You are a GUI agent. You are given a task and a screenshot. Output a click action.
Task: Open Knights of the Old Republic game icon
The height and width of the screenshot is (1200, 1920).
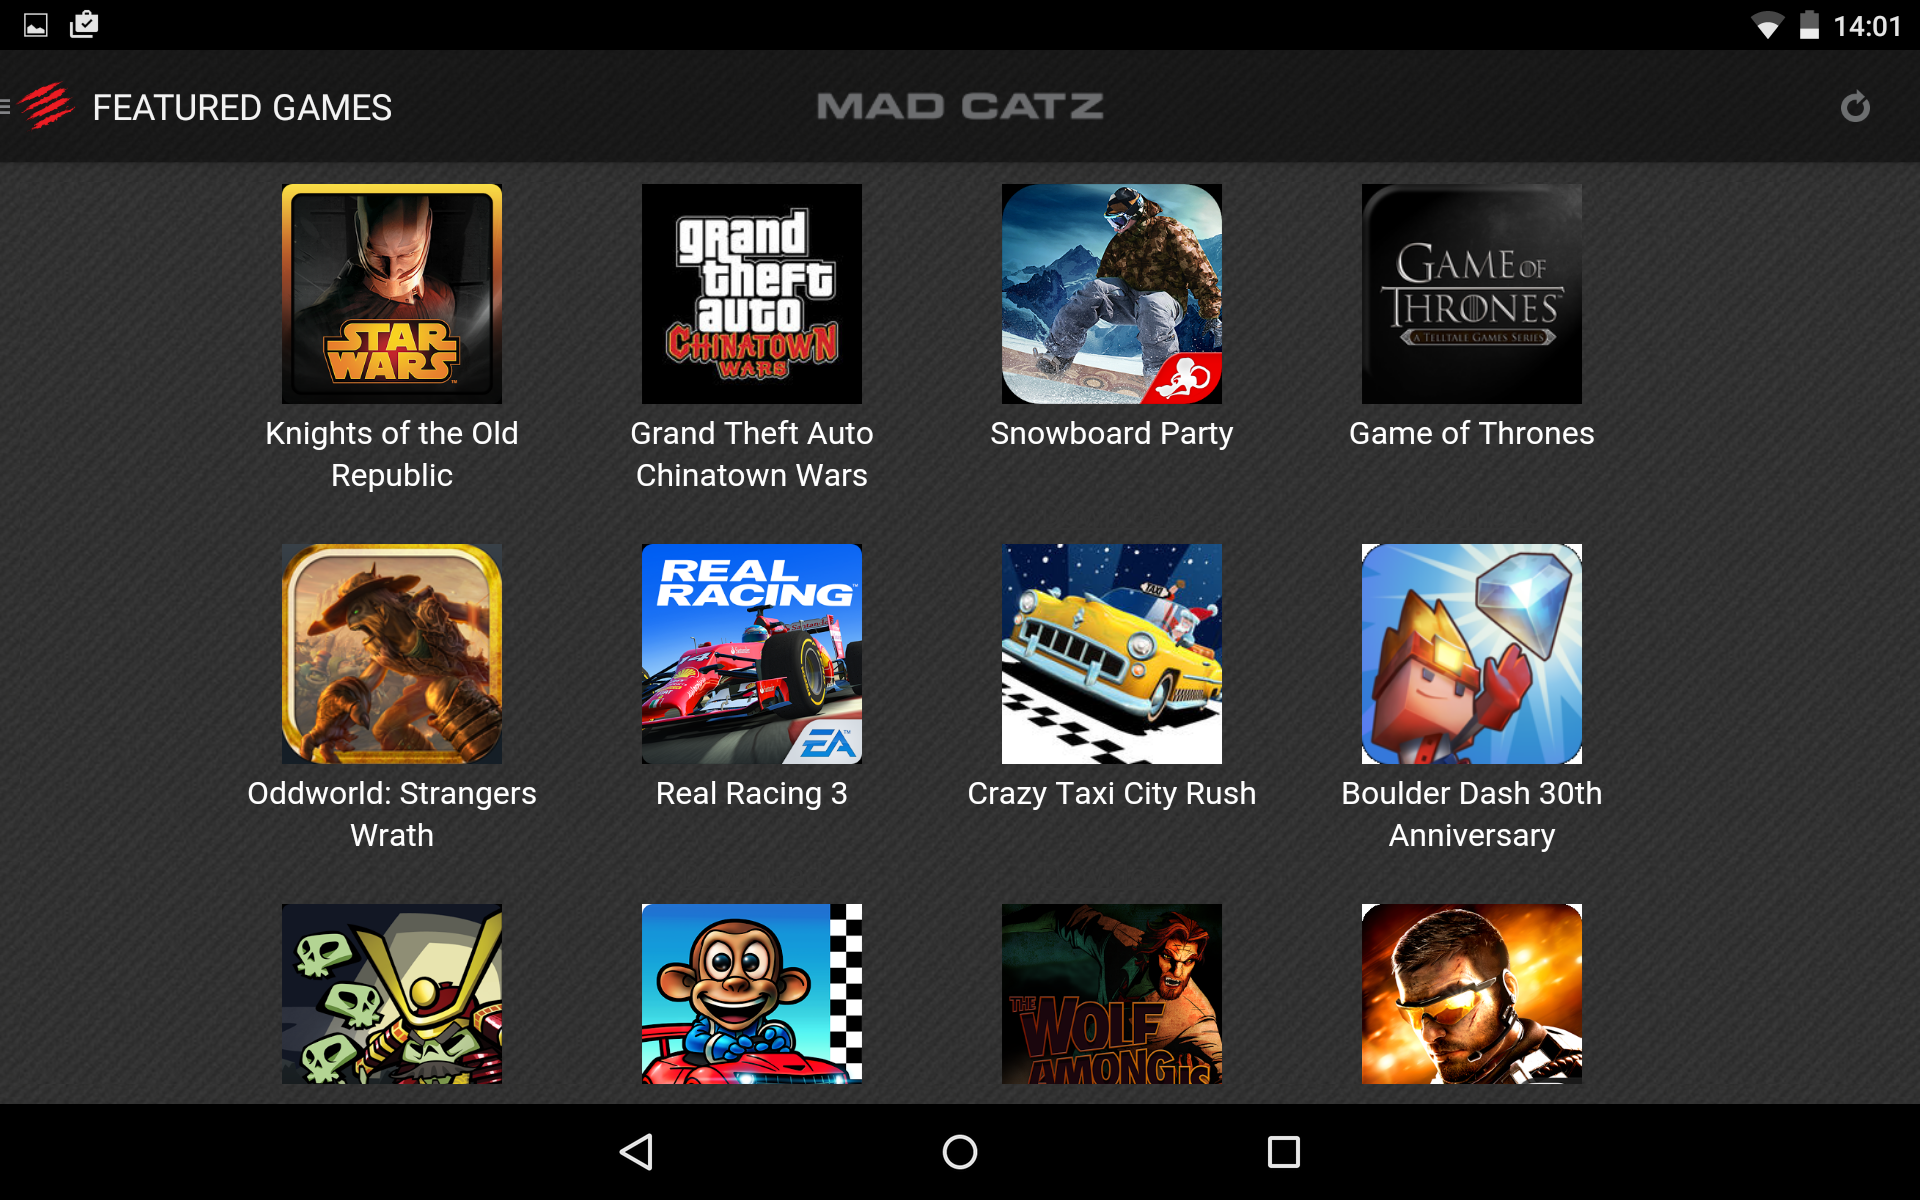(392, 294)
